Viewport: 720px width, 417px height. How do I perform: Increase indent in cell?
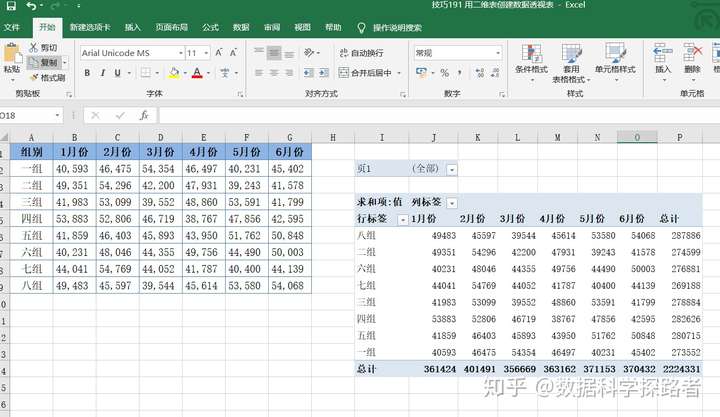point(324,73)
